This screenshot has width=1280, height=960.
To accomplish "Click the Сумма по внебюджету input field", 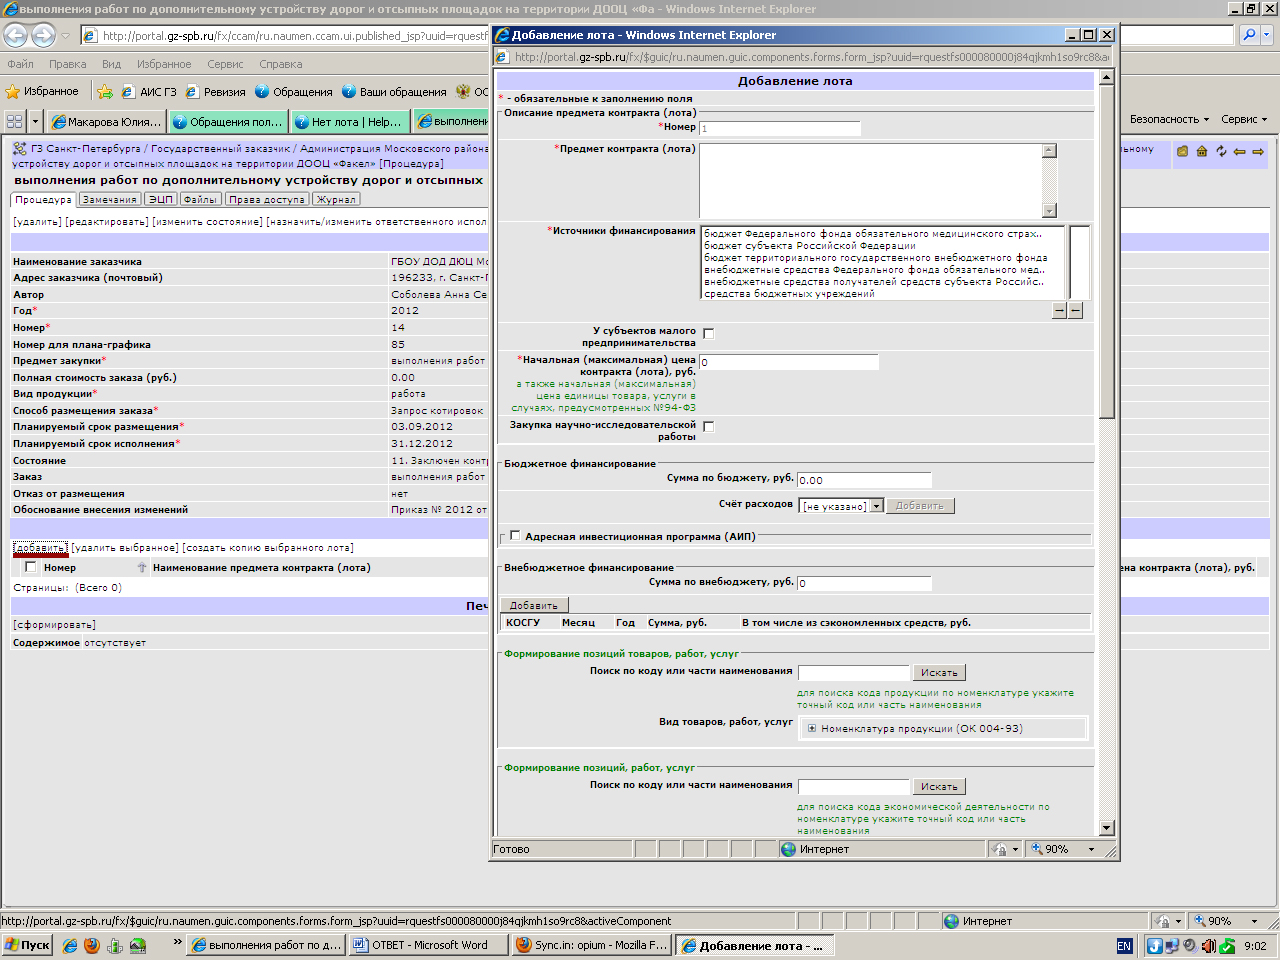I will [x=864, y=583].
